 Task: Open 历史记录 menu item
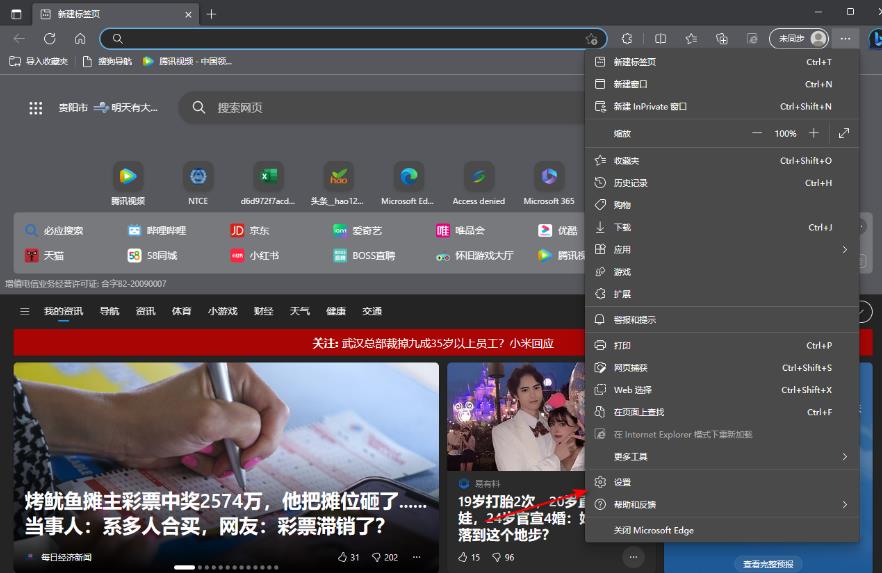722,183
